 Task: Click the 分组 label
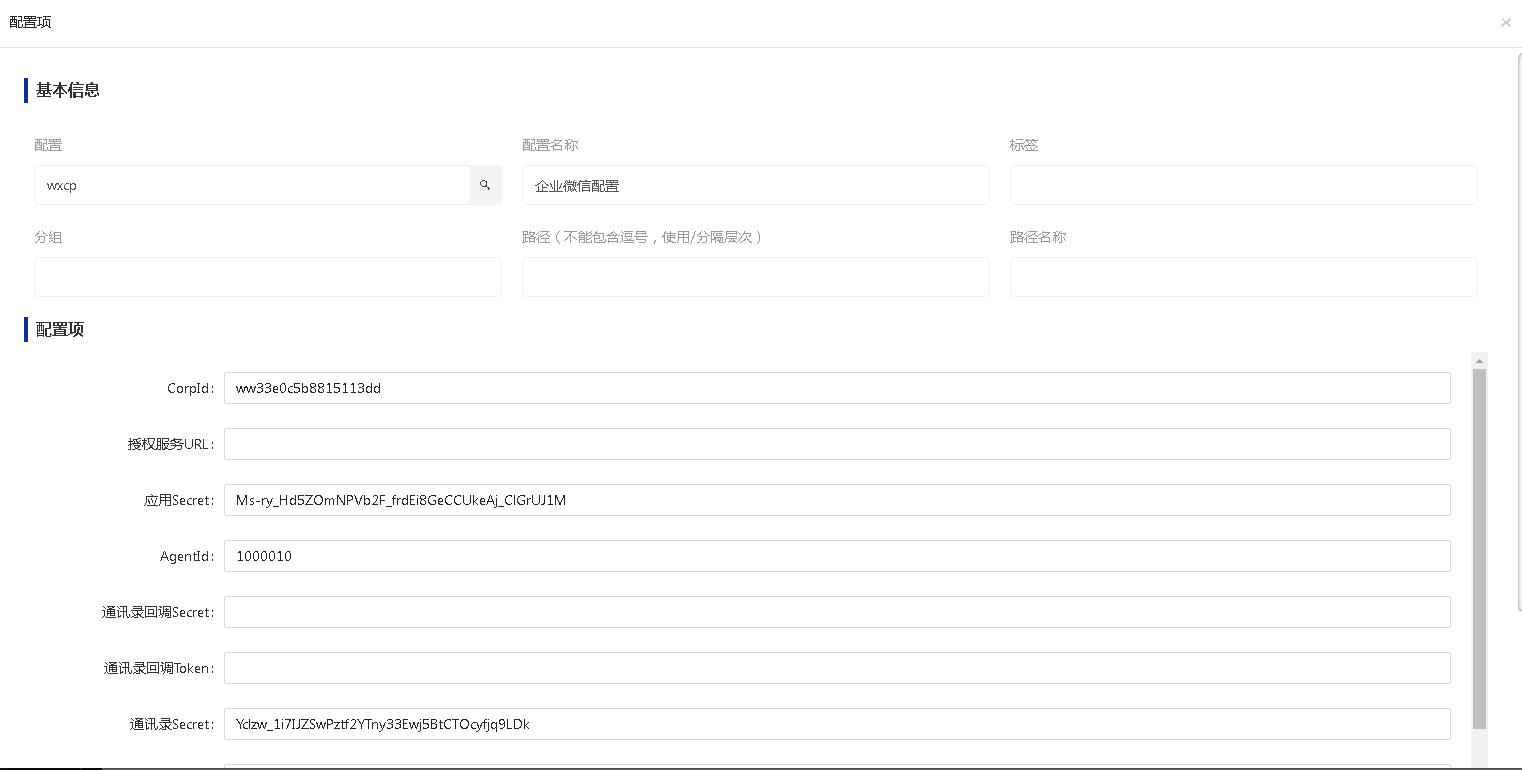48,237
